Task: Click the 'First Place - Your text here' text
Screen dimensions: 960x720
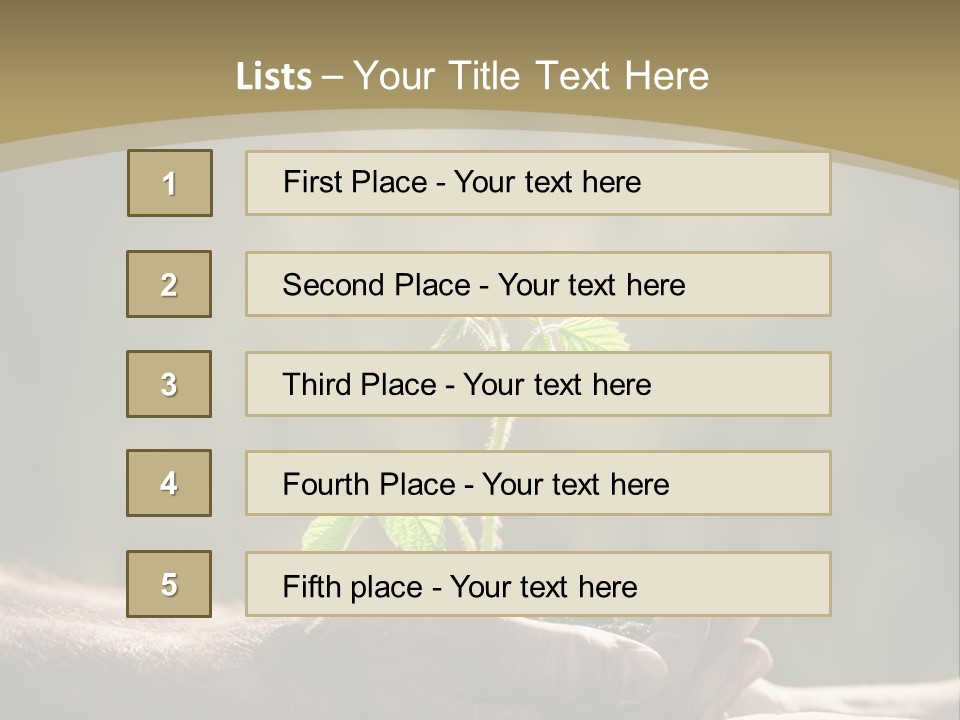Action: 462,182
